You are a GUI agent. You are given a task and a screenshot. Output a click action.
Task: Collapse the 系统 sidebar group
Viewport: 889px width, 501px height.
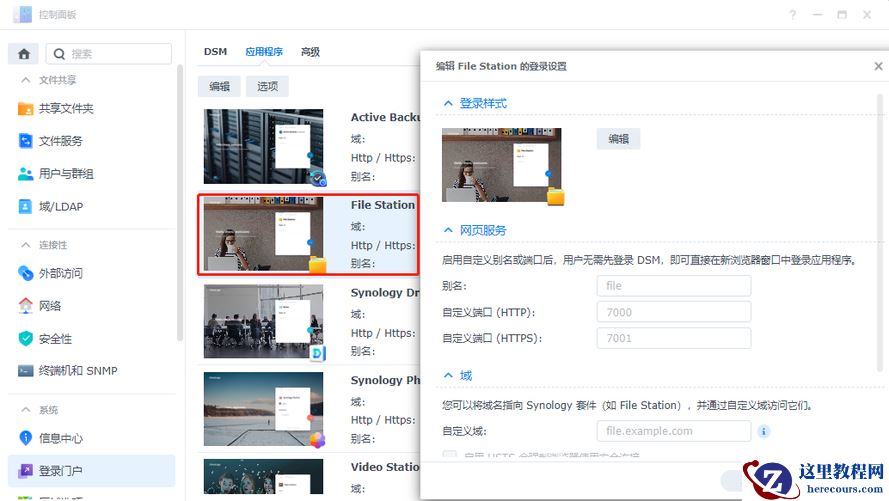[26, 410]
